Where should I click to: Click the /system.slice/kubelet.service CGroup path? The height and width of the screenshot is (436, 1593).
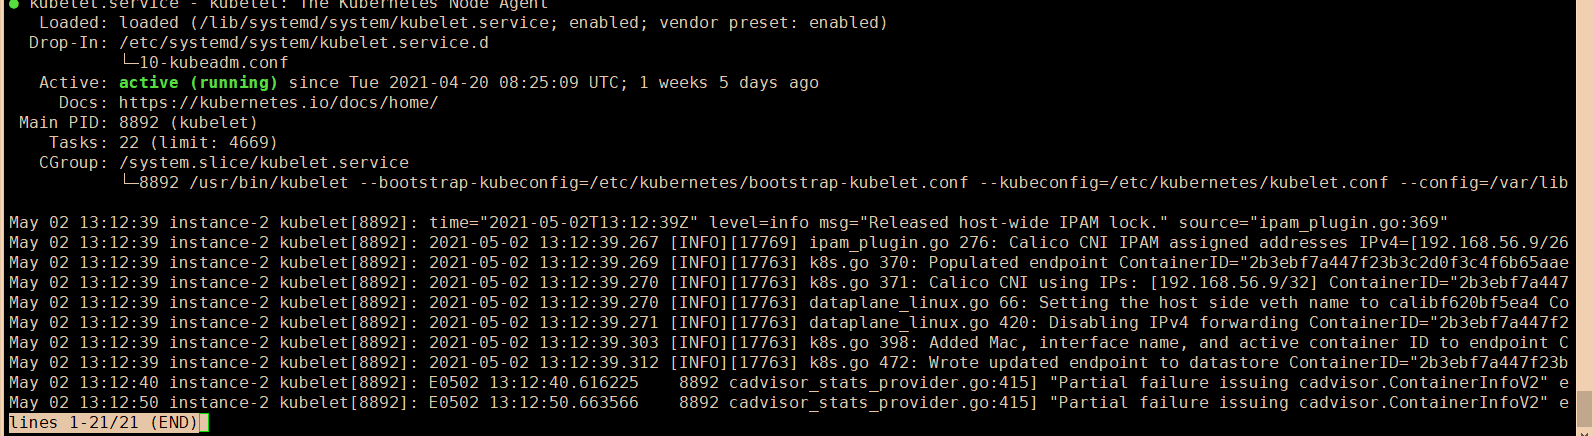coord(263,163)
